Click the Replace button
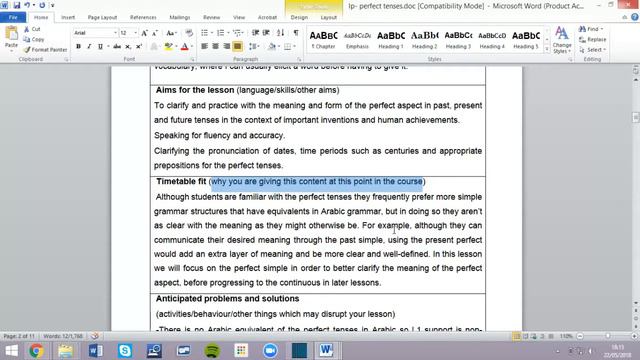 click(x=592, y=39)
